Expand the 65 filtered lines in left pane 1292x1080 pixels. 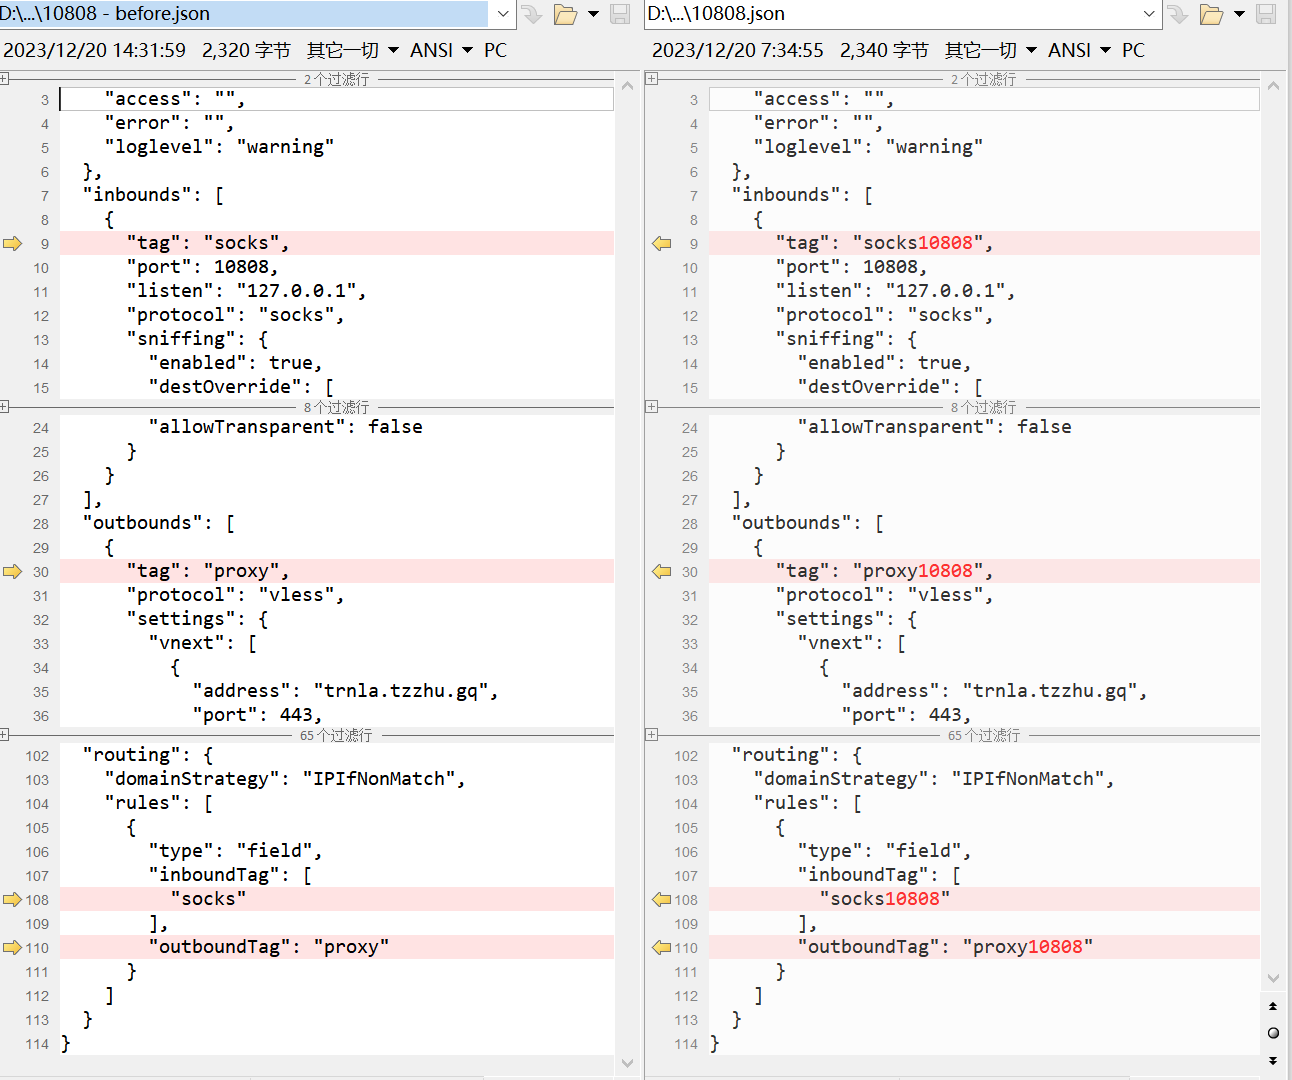click(5, 735)
